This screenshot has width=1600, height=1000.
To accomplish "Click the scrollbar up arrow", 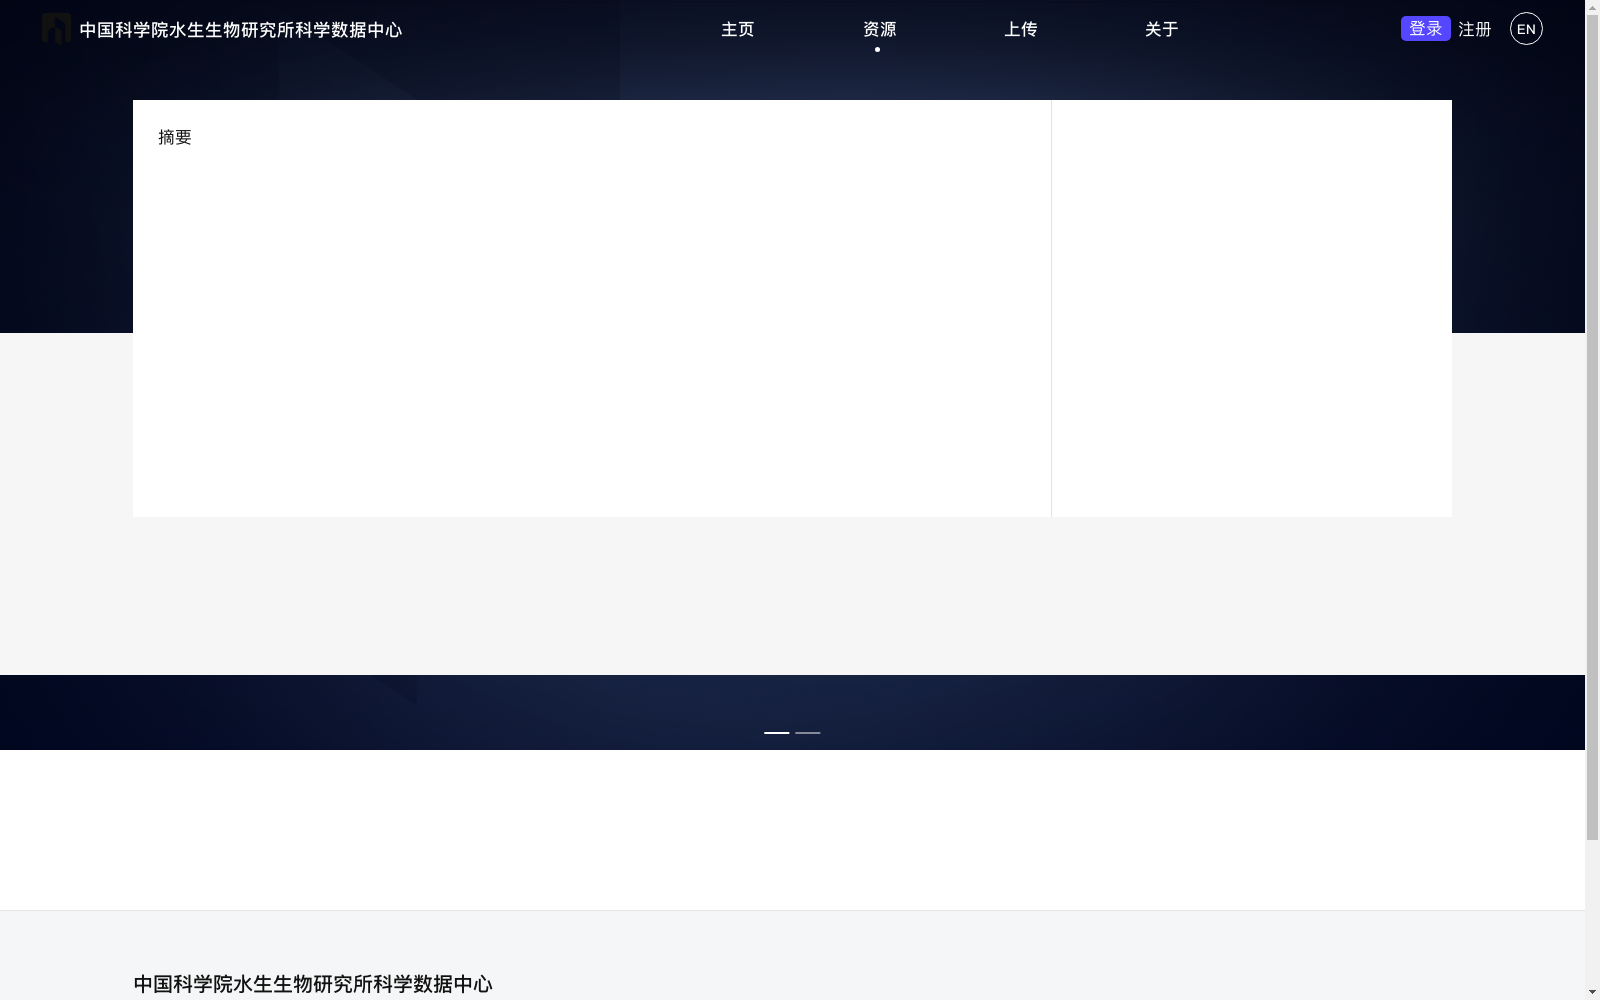I will [x=1592, y=8].
